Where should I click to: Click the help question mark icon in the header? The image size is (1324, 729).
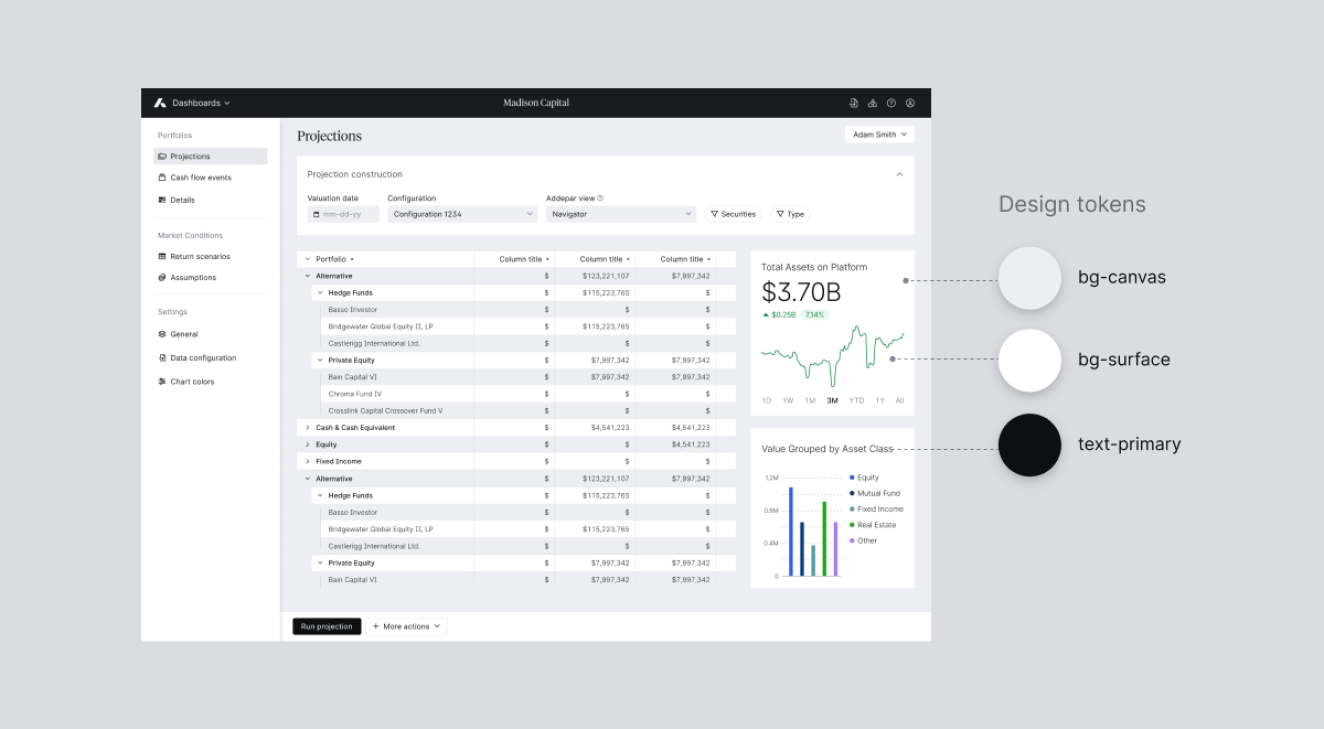[891, 103]
